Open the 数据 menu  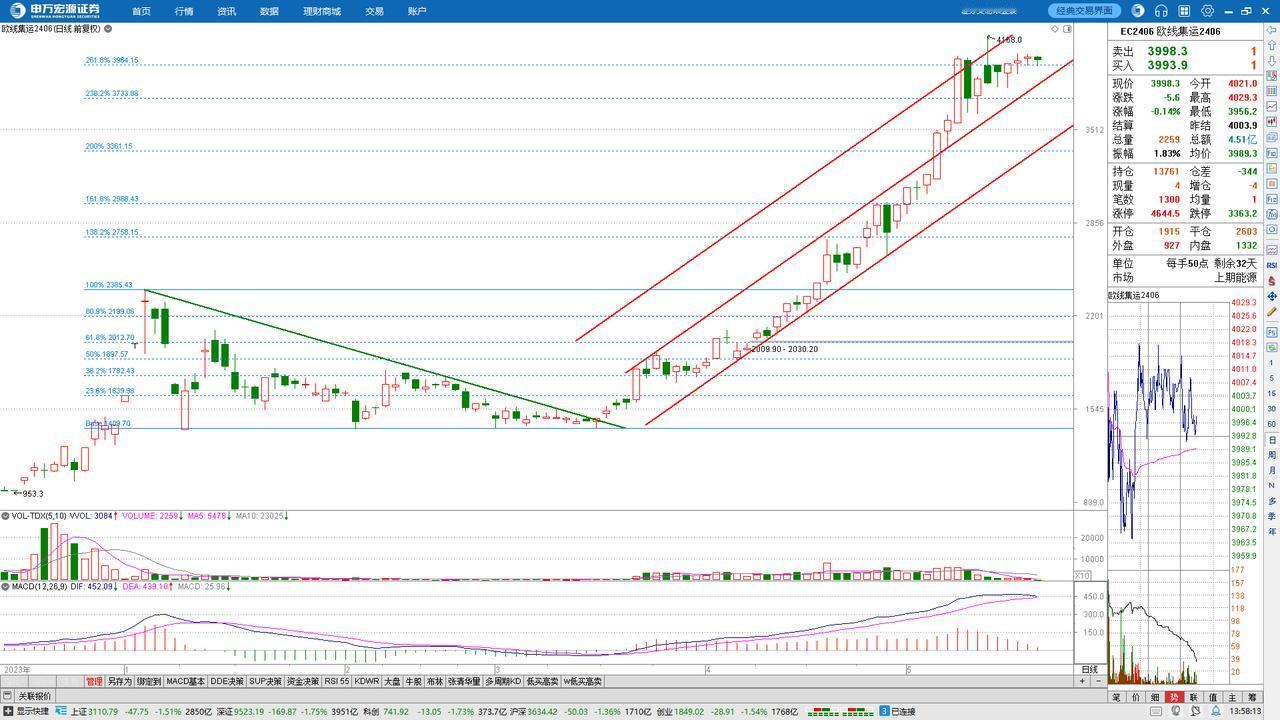[x=269, y=11]
